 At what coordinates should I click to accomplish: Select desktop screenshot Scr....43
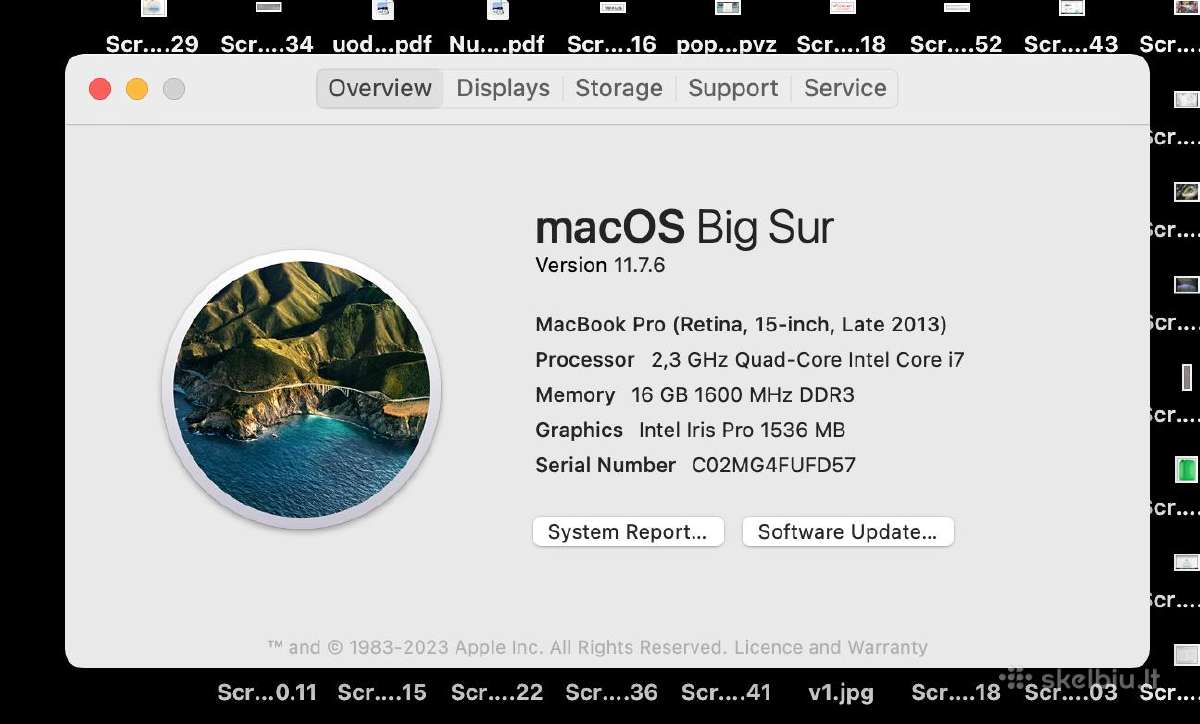(1071, 44)
